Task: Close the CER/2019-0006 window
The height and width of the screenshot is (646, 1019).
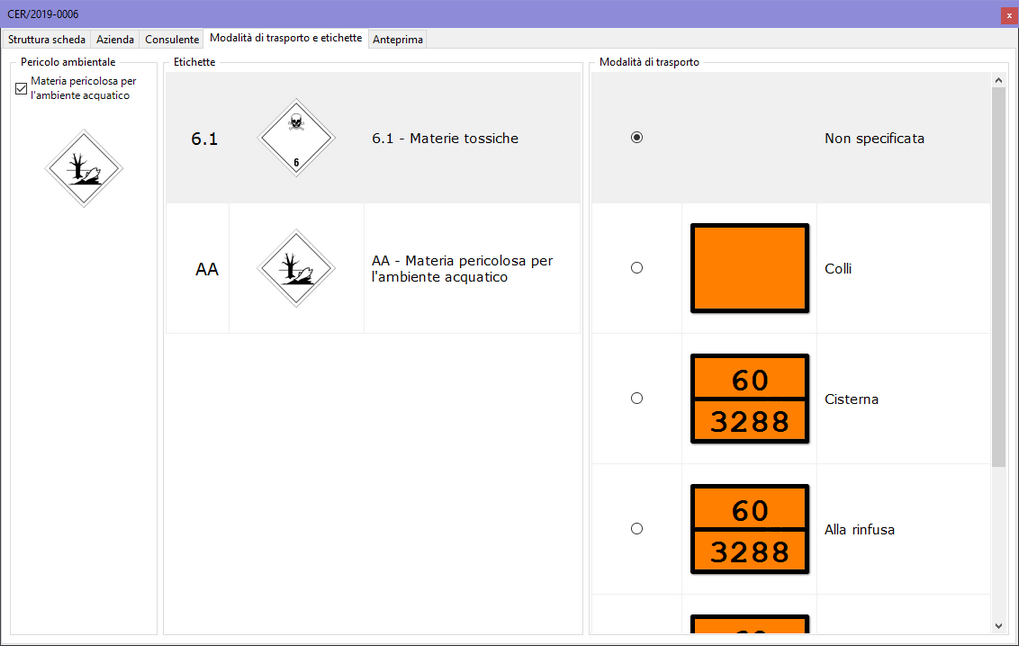Action: [1008, 15]
